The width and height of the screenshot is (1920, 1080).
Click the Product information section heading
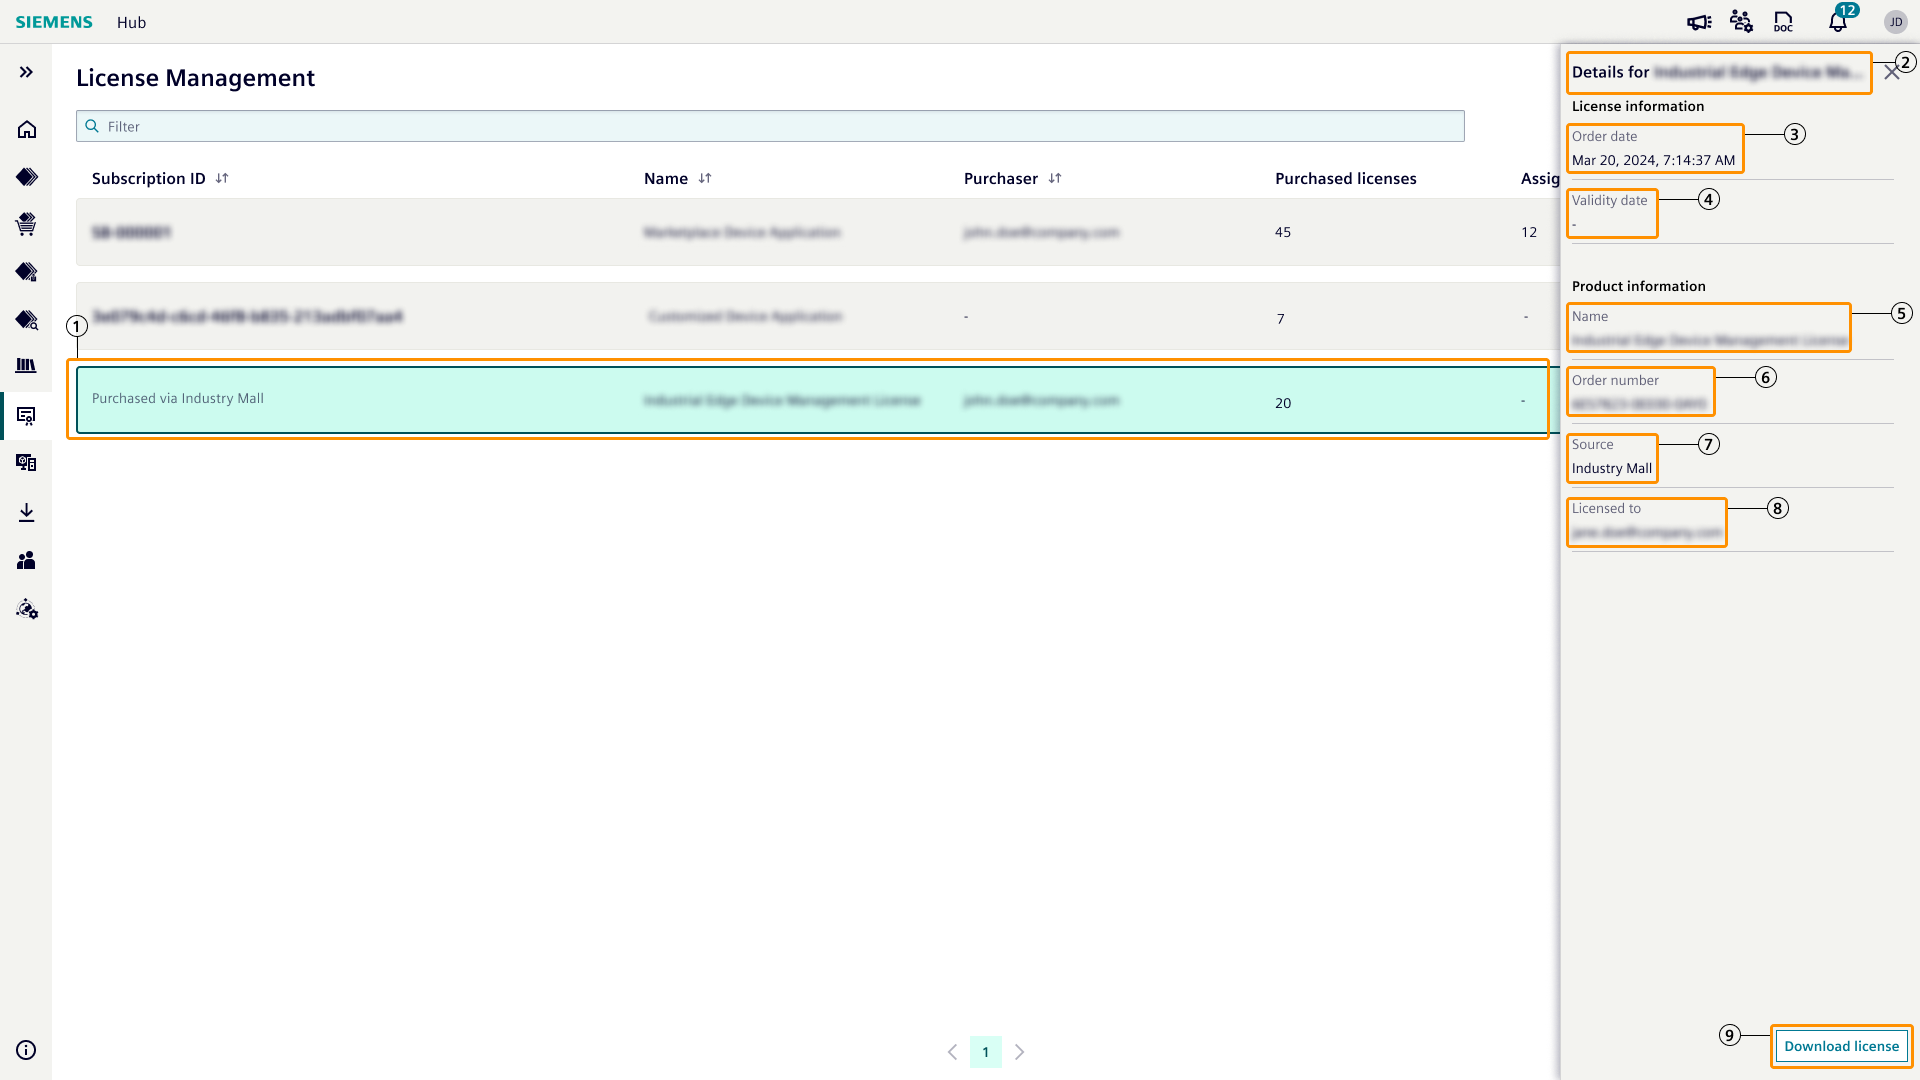pos(1638,286)
